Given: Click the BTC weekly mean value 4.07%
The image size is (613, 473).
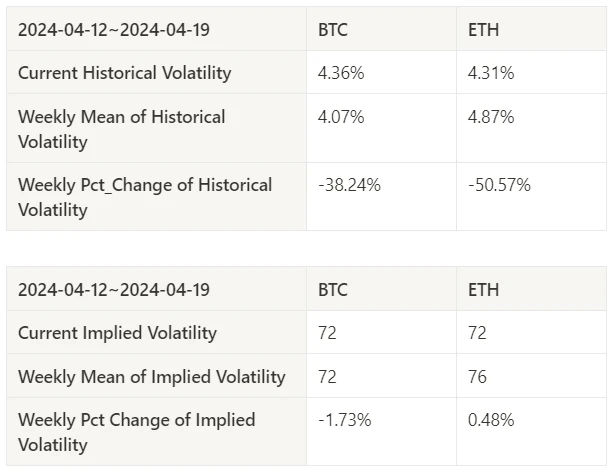Looking at the screenshot, I should [341, 117].
